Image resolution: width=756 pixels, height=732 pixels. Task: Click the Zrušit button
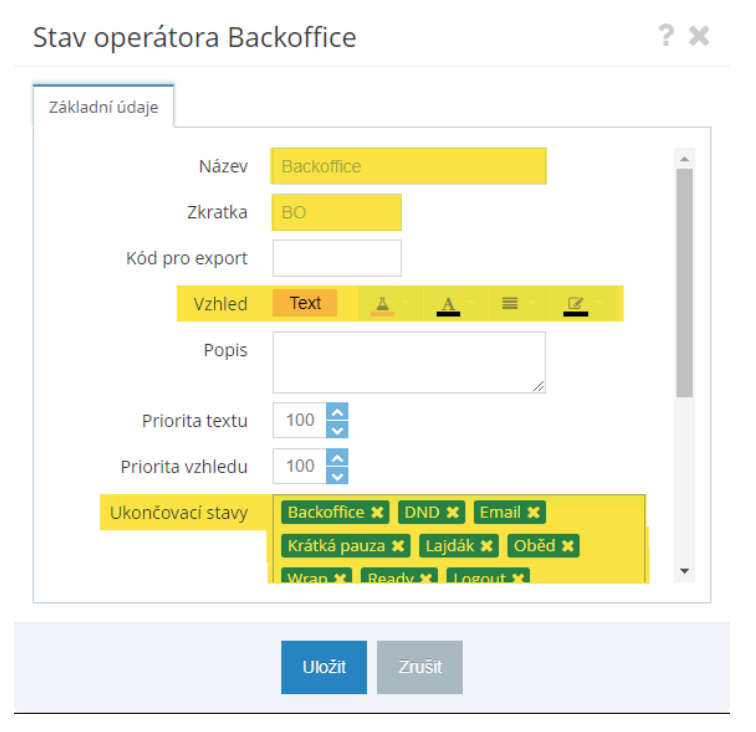pyautogui.click(x=420, y=667)
